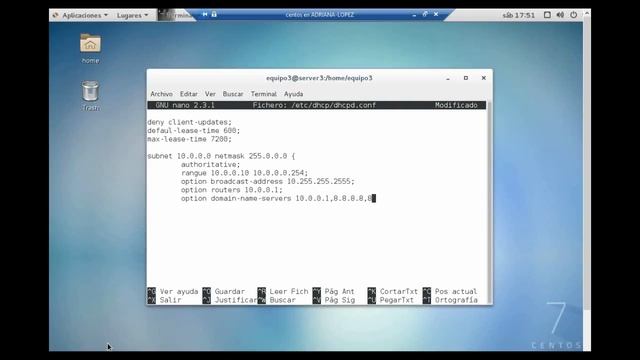Click the 'Justificar' nano shortcut
This screenshot has width=640, height=360.
(x=230, y=300)
